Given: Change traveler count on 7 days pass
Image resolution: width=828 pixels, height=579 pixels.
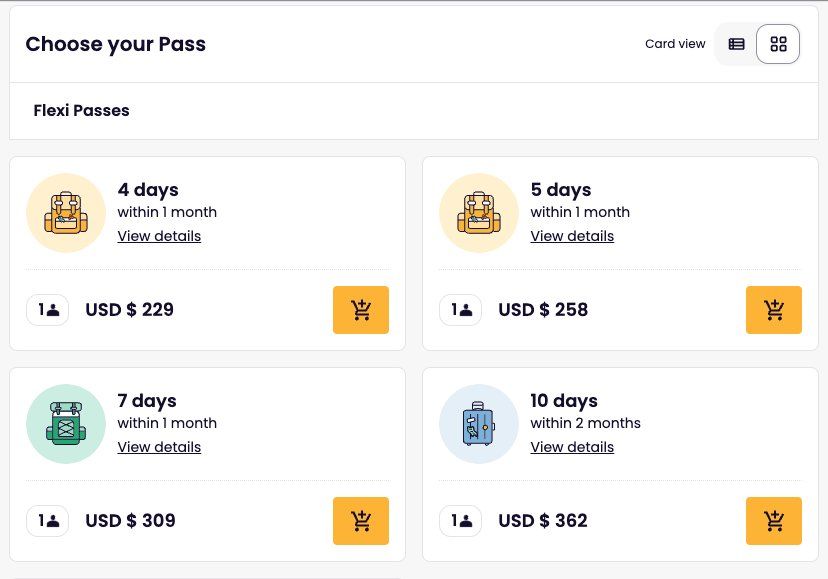Looking at the screenshot, I should click(x=48, y=521).
